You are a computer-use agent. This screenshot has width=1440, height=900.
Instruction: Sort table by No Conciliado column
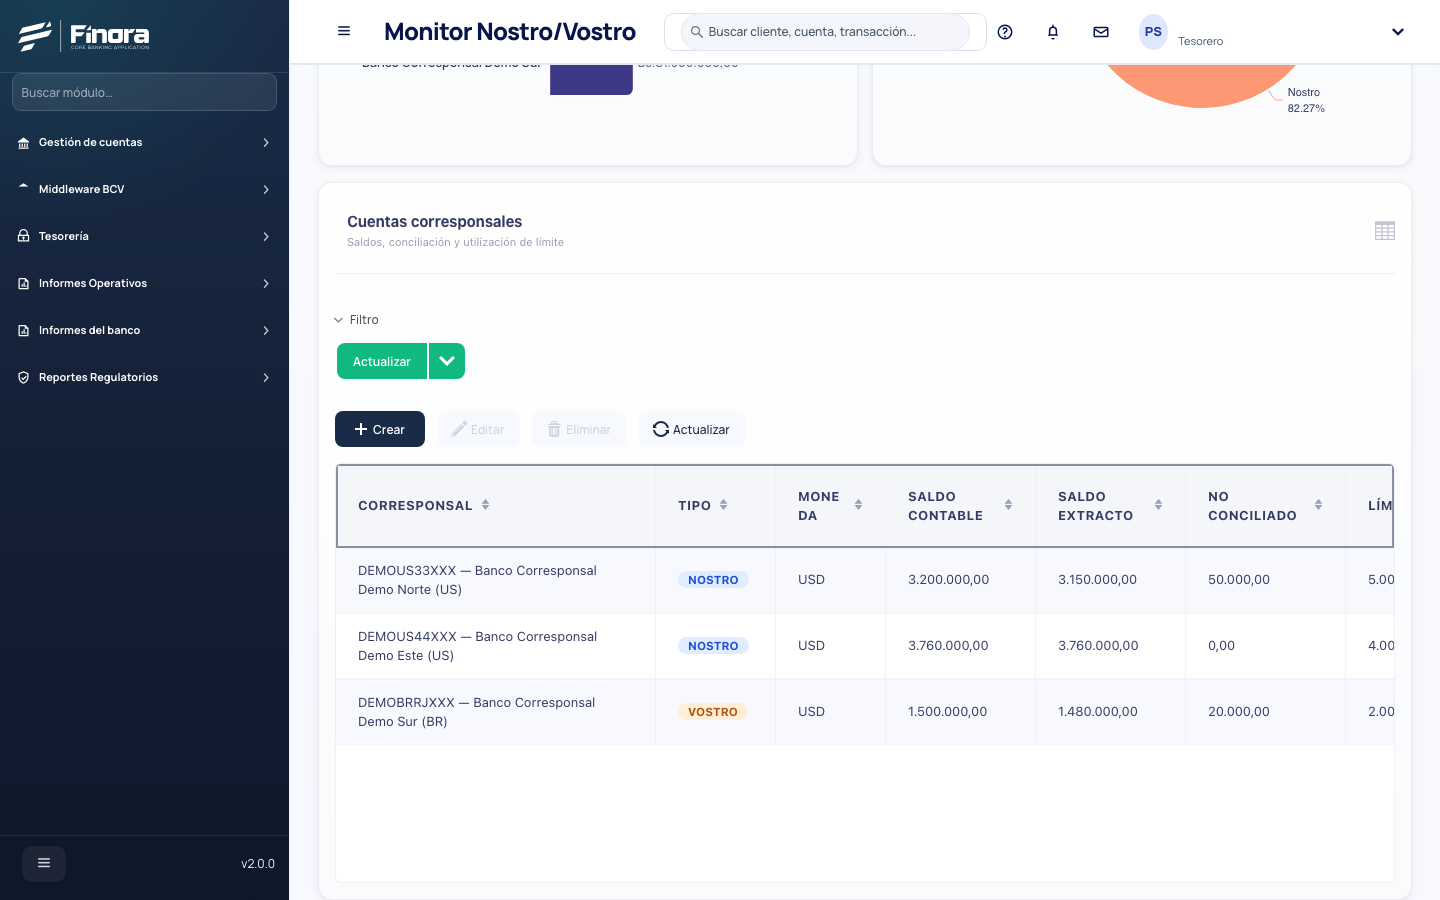pos(1318,505)
